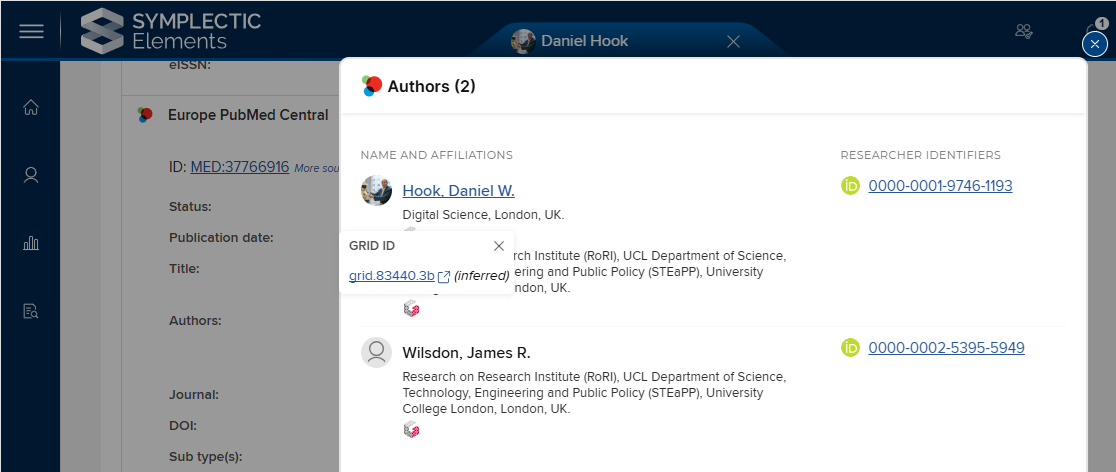Open the MED:37766916 record link
The image size is (1116, 472).
[x=239, y=167]
